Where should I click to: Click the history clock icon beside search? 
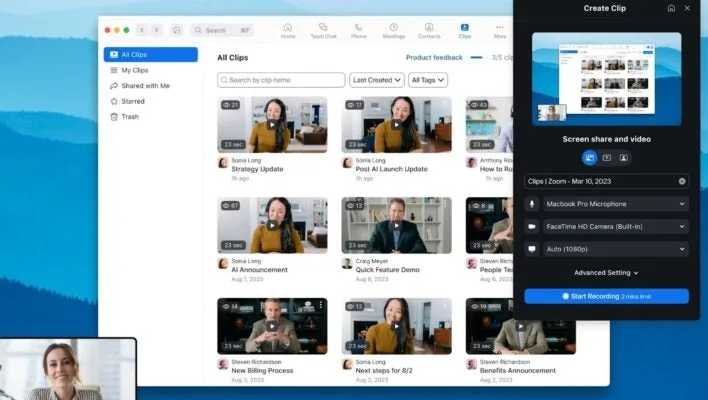coord(176,31)
